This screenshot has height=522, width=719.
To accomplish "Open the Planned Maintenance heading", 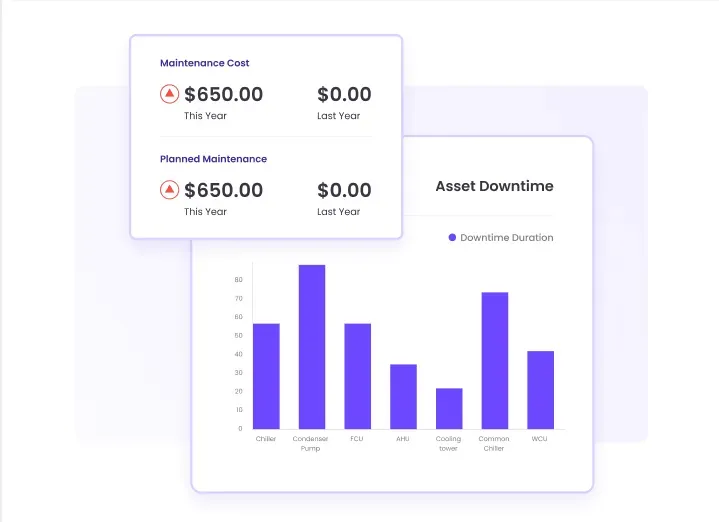I will (213, 159).
